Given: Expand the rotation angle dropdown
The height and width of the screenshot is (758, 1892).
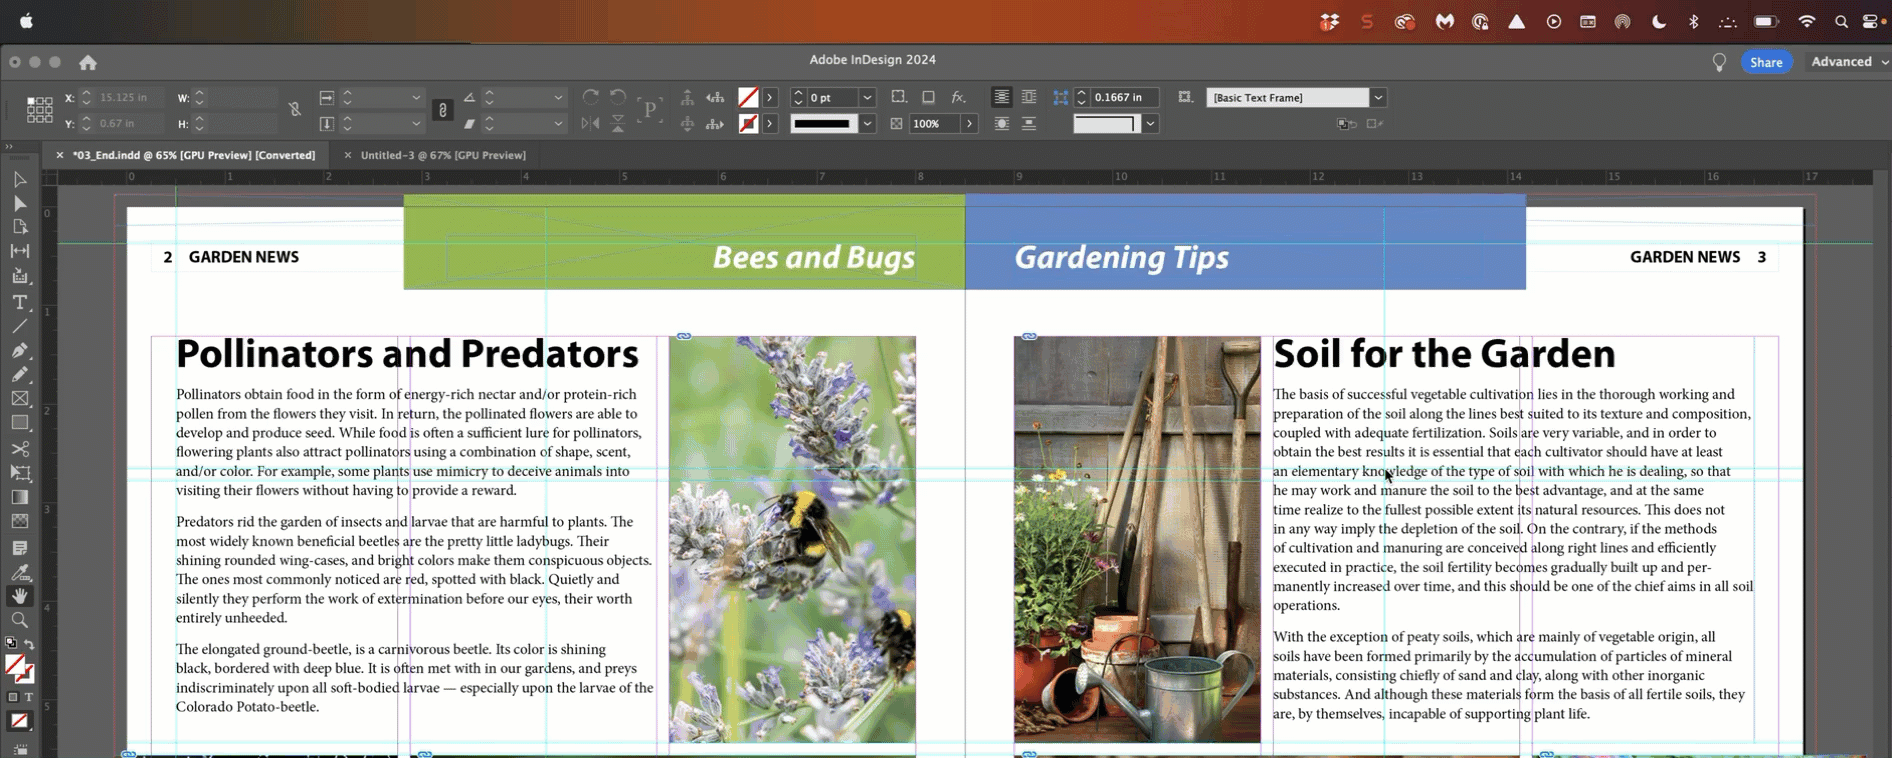Looking at the screenshot, I should tap(558, 97).
